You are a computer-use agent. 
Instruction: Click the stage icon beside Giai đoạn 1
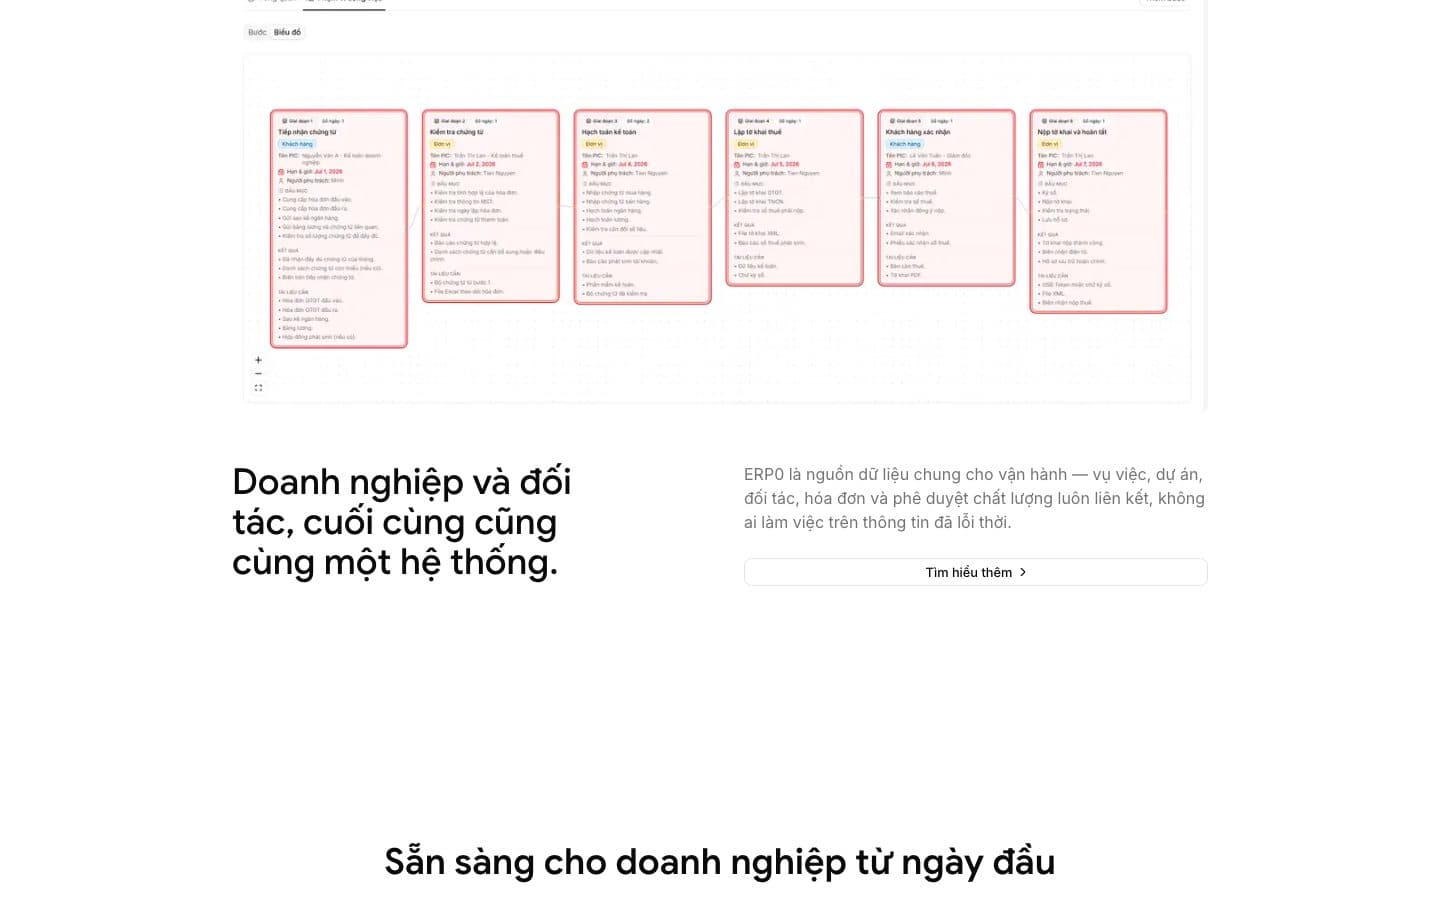point(285,121)
